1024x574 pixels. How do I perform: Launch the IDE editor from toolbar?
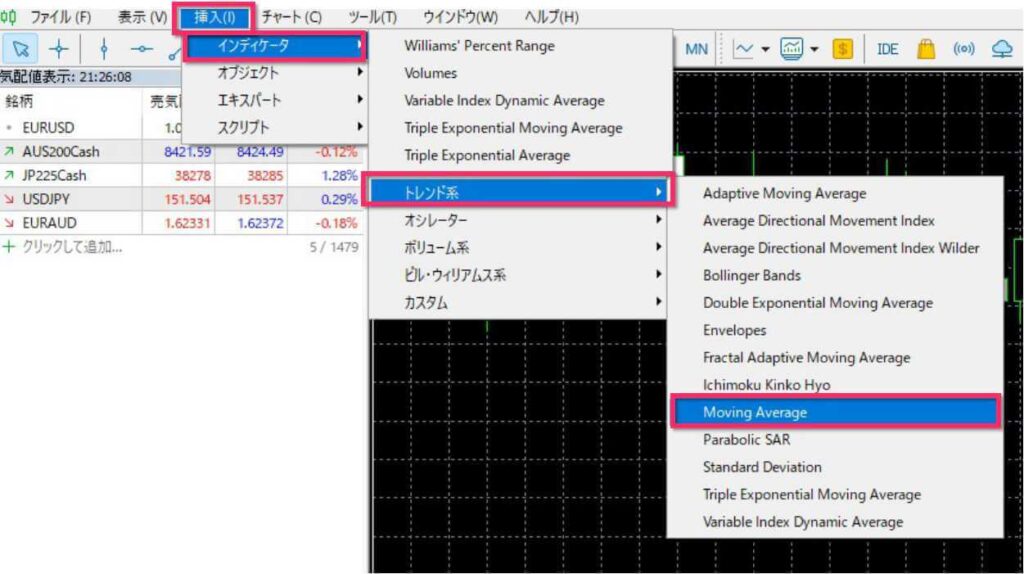(887, 49)
